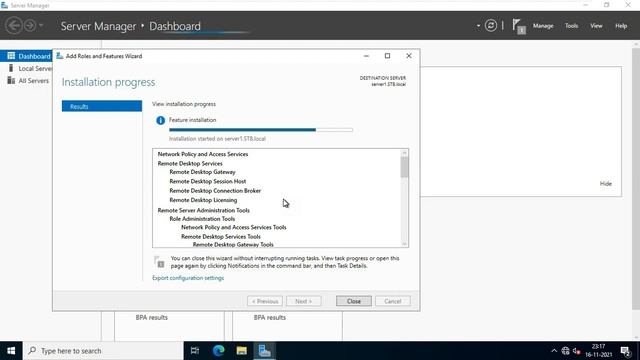Viewport: 640px width, 360px height.
Task: Click the Dashboard sidebar icon
Action: pos(11,56)
